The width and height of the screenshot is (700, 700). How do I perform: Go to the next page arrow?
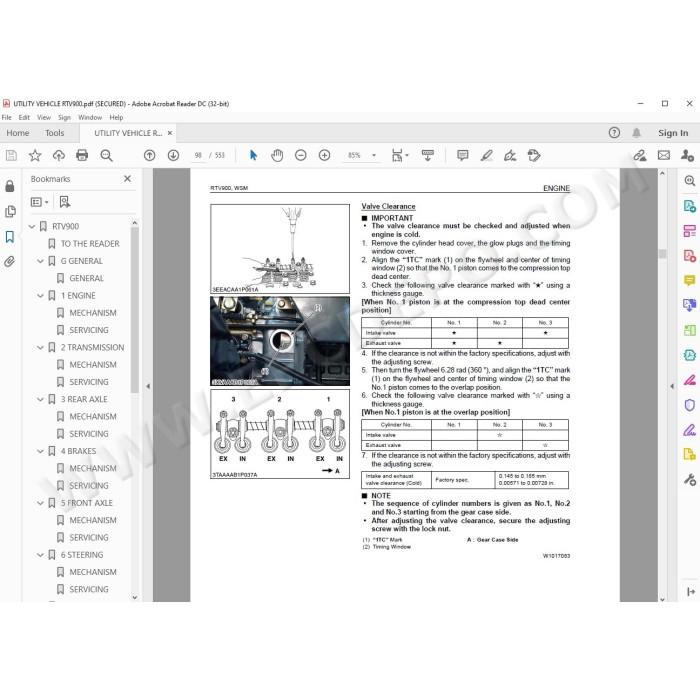tap(173, 155)
